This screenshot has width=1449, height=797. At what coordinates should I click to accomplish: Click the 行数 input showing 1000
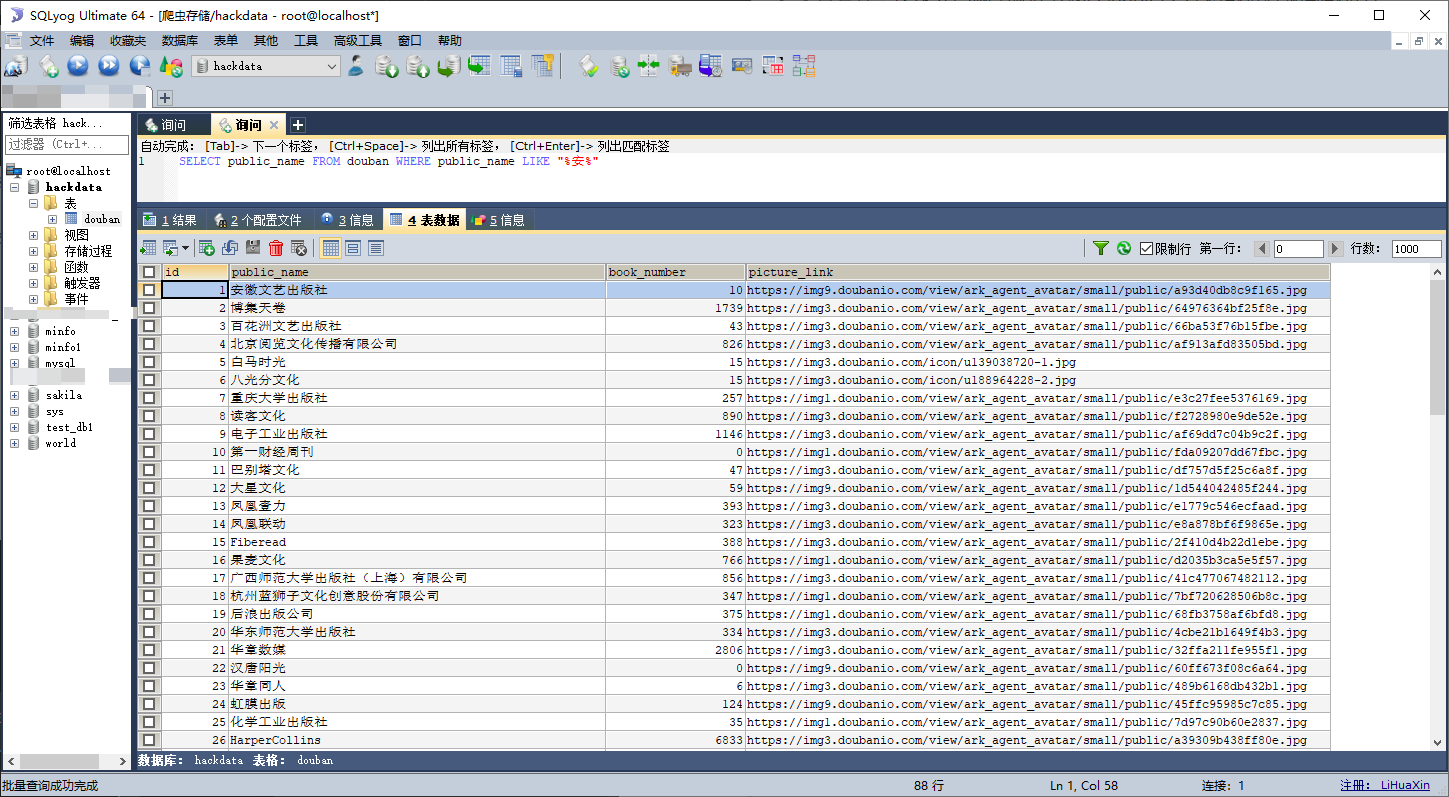[1416, 249]
